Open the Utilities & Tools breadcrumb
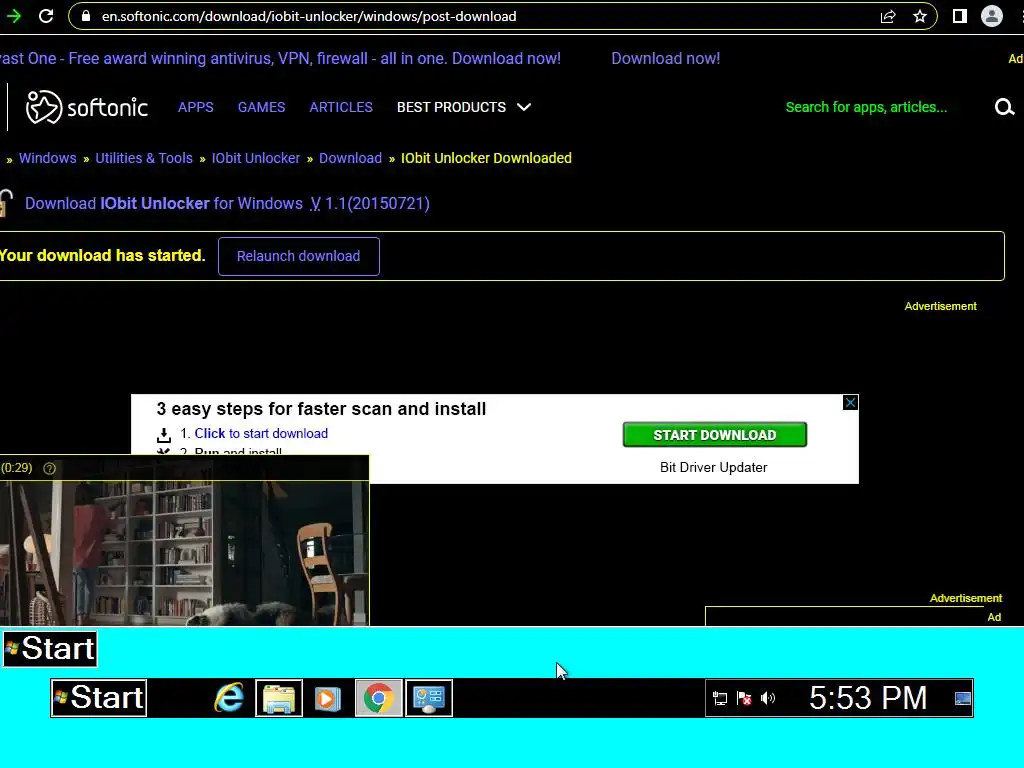Viewport: 1024px width, 768px height. [144, 158]
